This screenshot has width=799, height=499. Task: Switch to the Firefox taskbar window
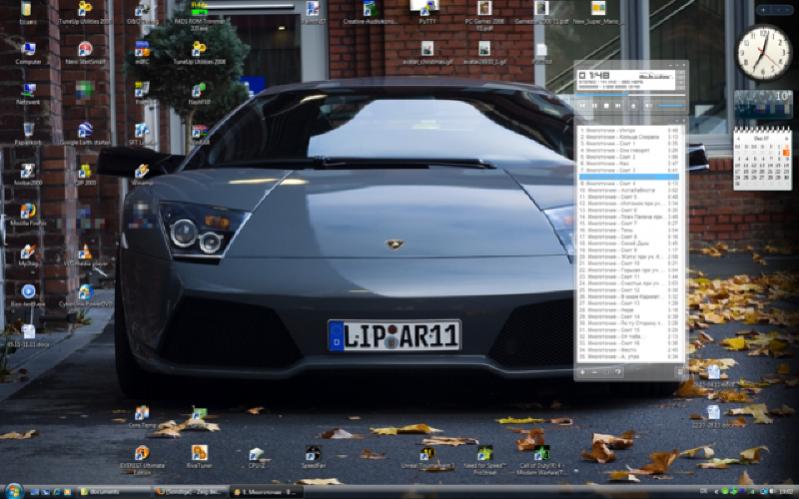point(190,492)
